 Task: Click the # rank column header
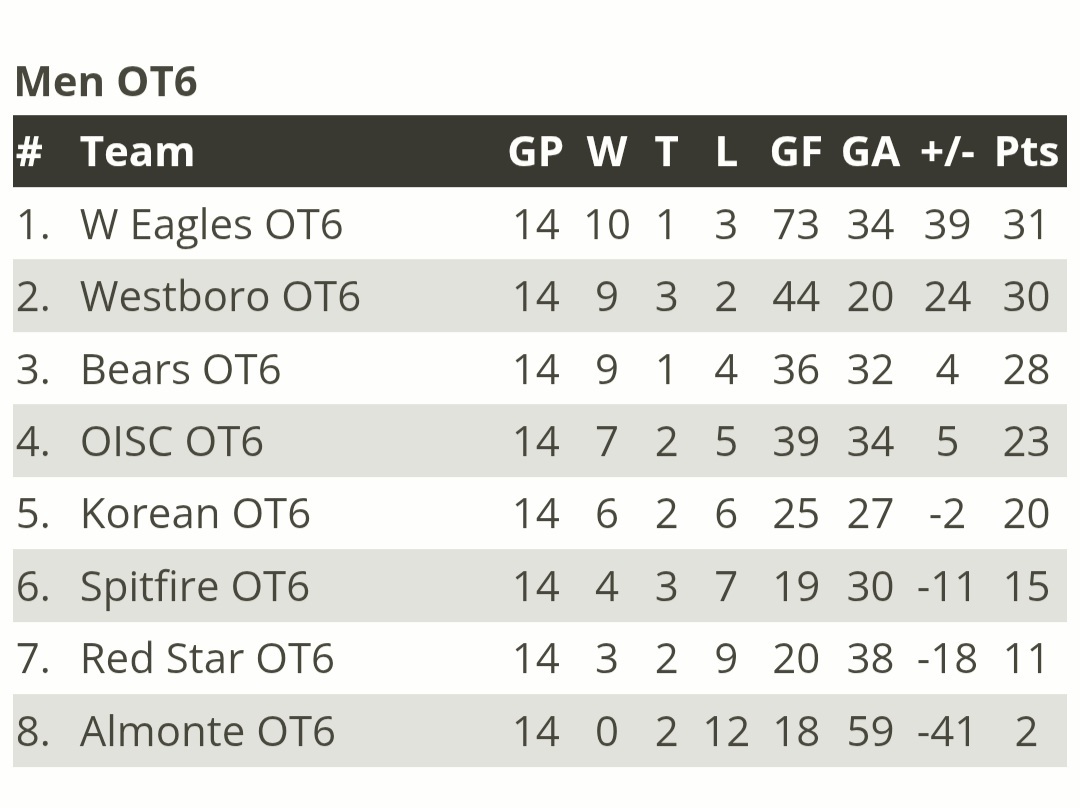click(30, 152)
